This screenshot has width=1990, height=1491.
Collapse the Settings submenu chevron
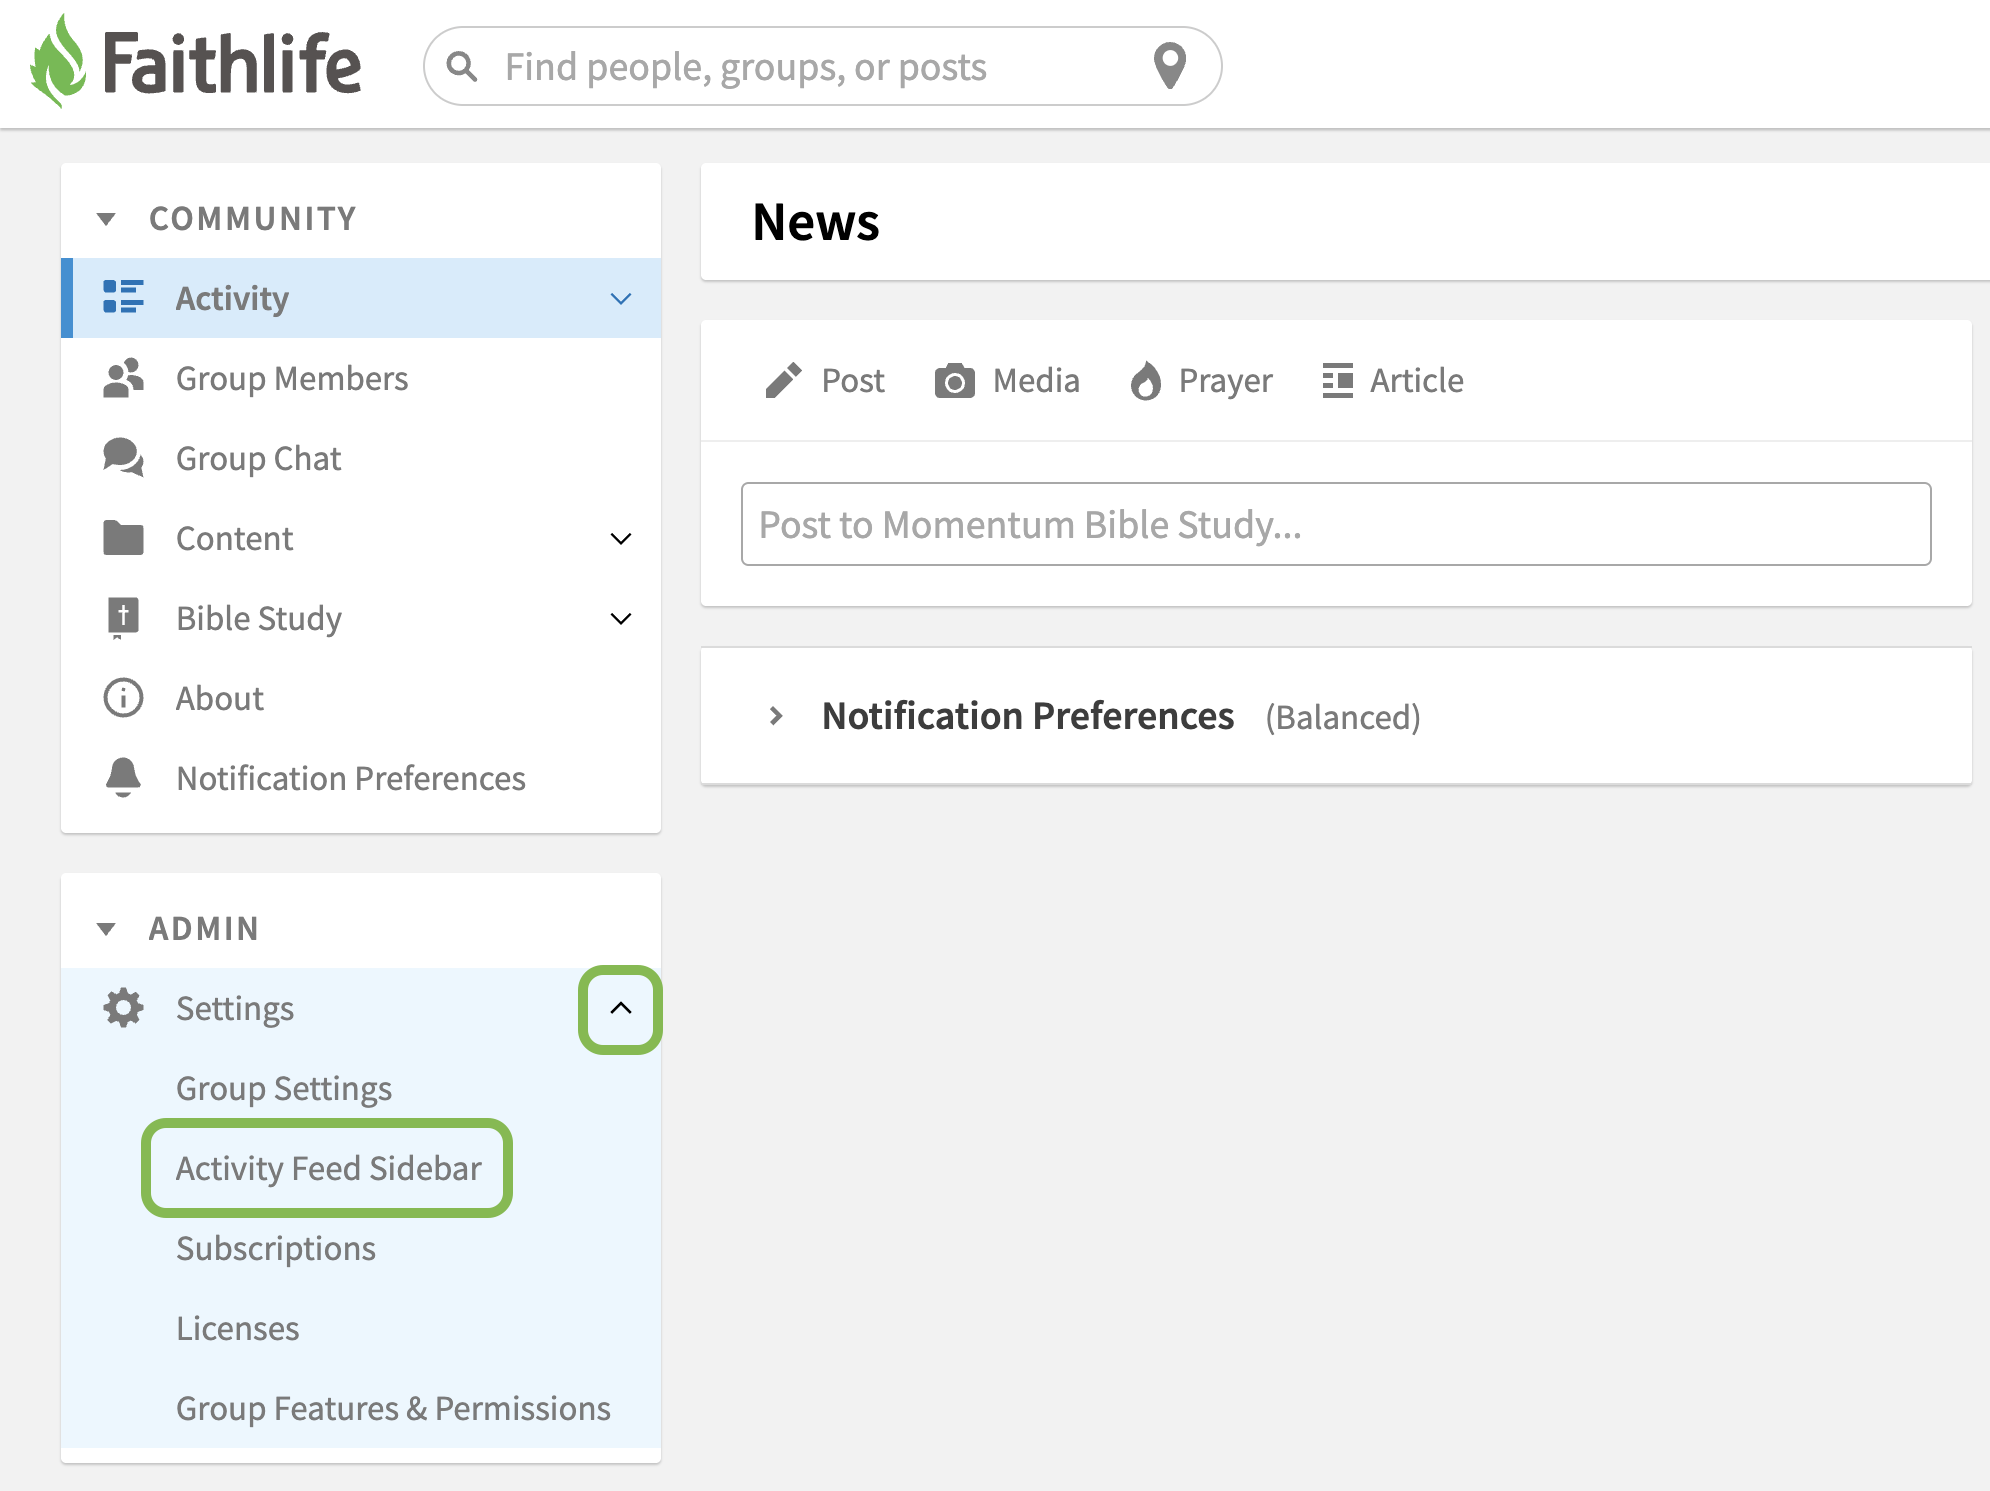(621, 1008)
